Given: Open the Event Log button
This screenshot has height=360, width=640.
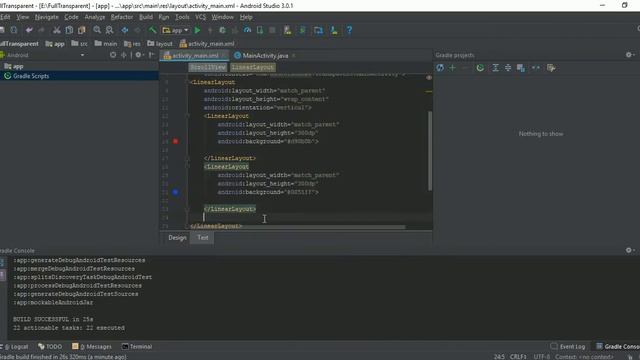Looking at the screenshot, I should (x=568, y=347).
